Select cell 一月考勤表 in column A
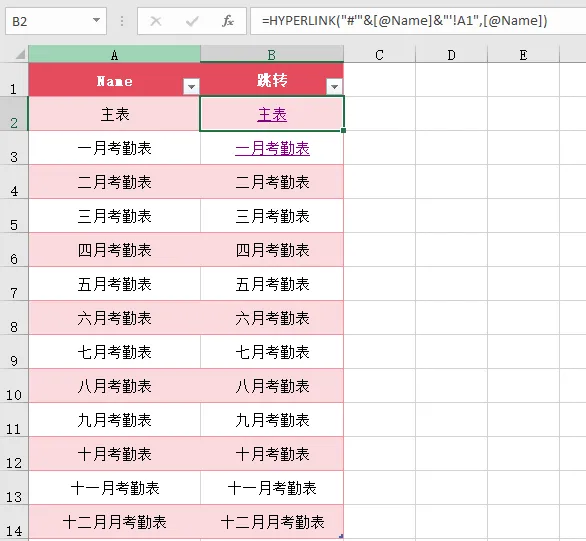Image resolution: width=586 pixels, height=541 pixels. tap(114, 148)
